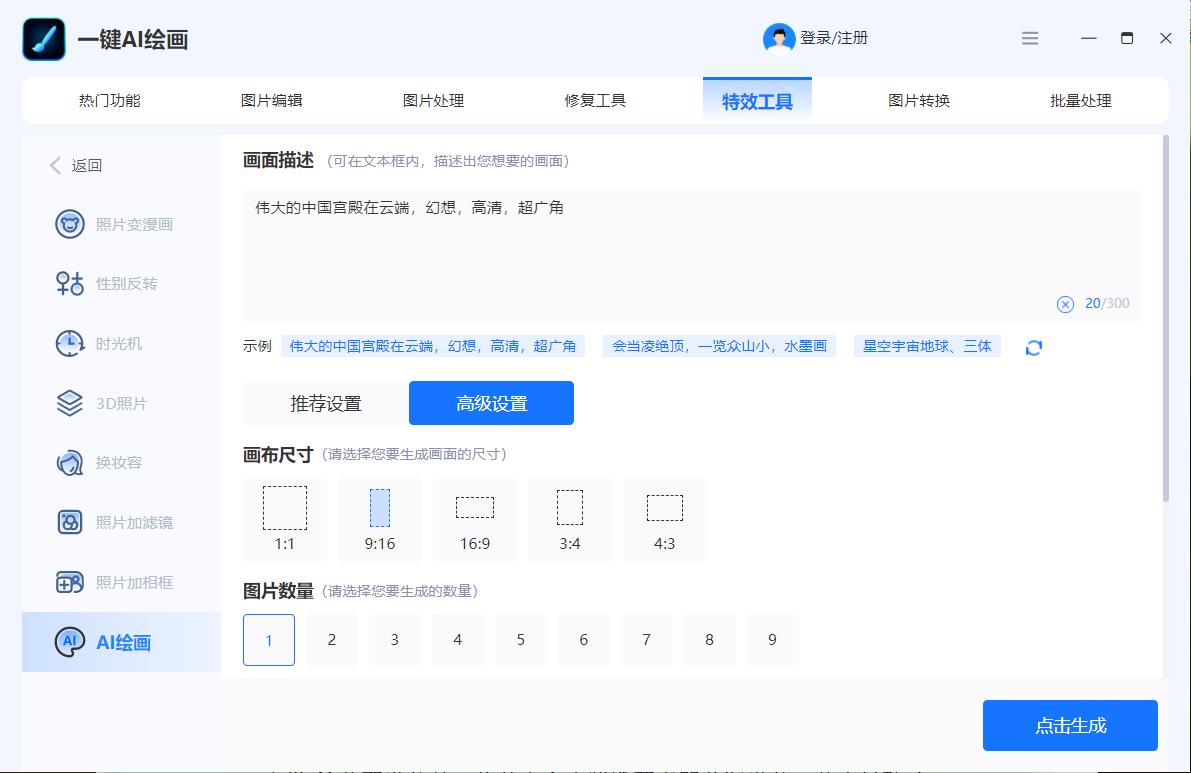Click the app logo brush icon

point(44,39)
